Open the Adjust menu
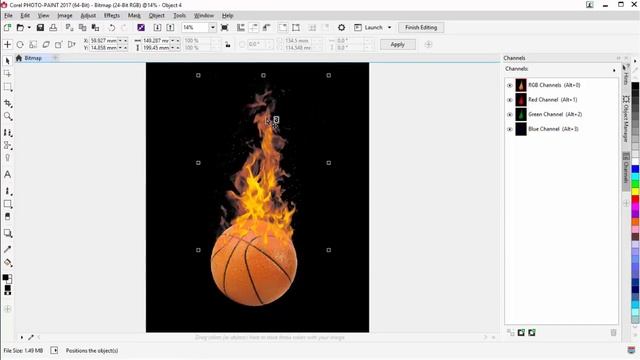Screen dimensions: 640x360 click(x=88, y=16)
